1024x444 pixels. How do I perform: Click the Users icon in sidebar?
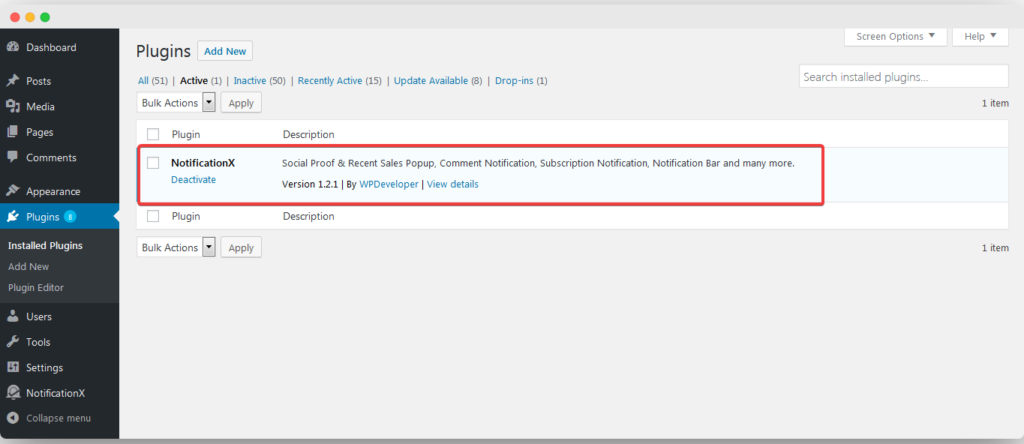coord(13,317)
